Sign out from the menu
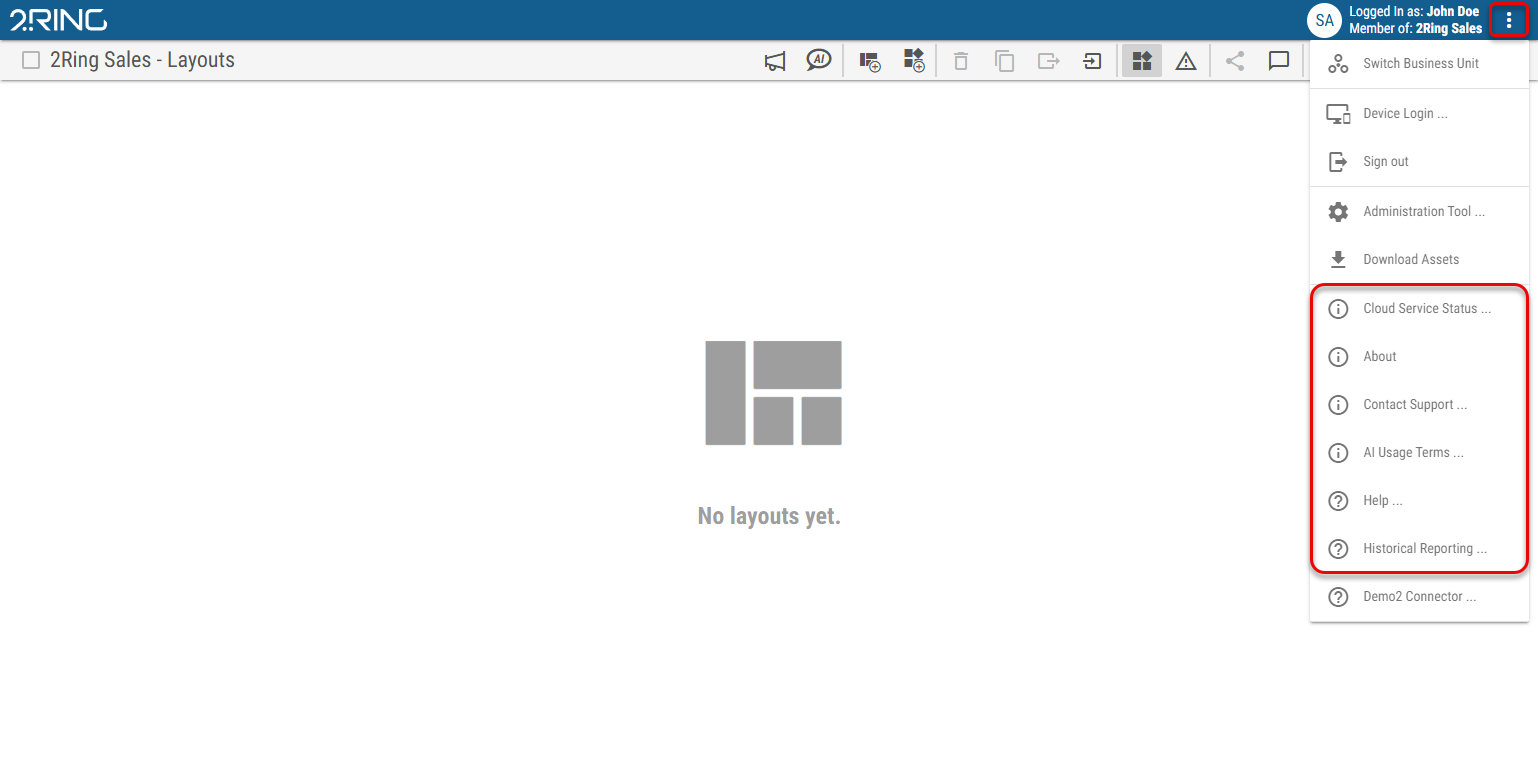This screenshot has height=773, width=1538. [1386, 161]
